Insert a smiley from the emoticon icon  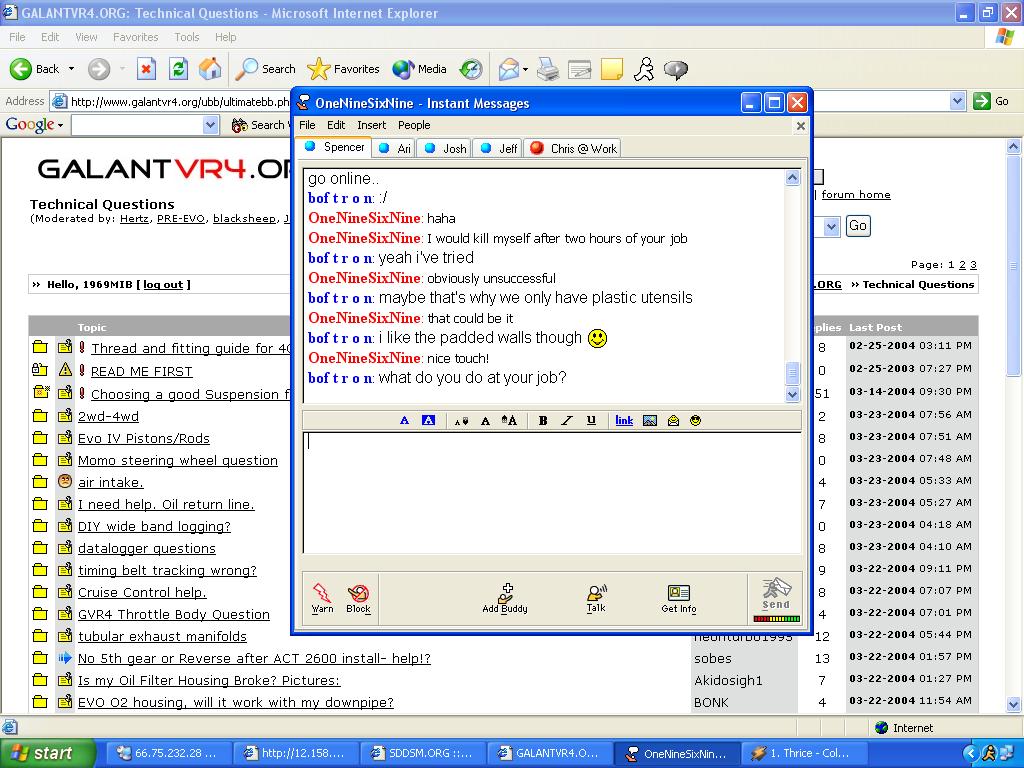pyautogui.click(x=696, y=421)
